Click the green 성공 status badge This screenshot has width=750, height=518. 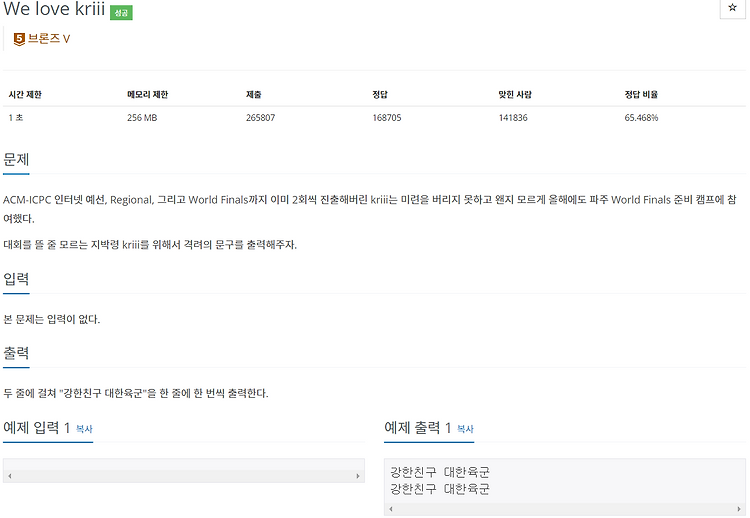[121, 12]
